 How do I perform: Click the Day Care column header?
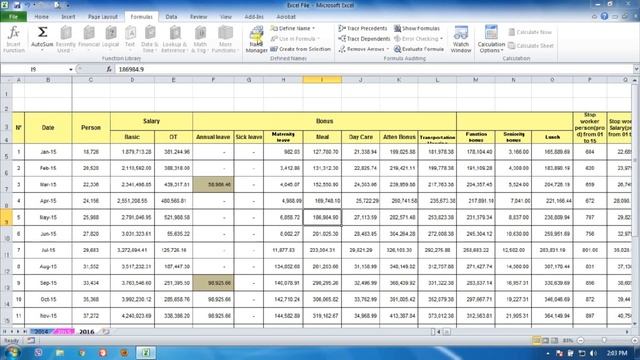[x=360, y=137]
